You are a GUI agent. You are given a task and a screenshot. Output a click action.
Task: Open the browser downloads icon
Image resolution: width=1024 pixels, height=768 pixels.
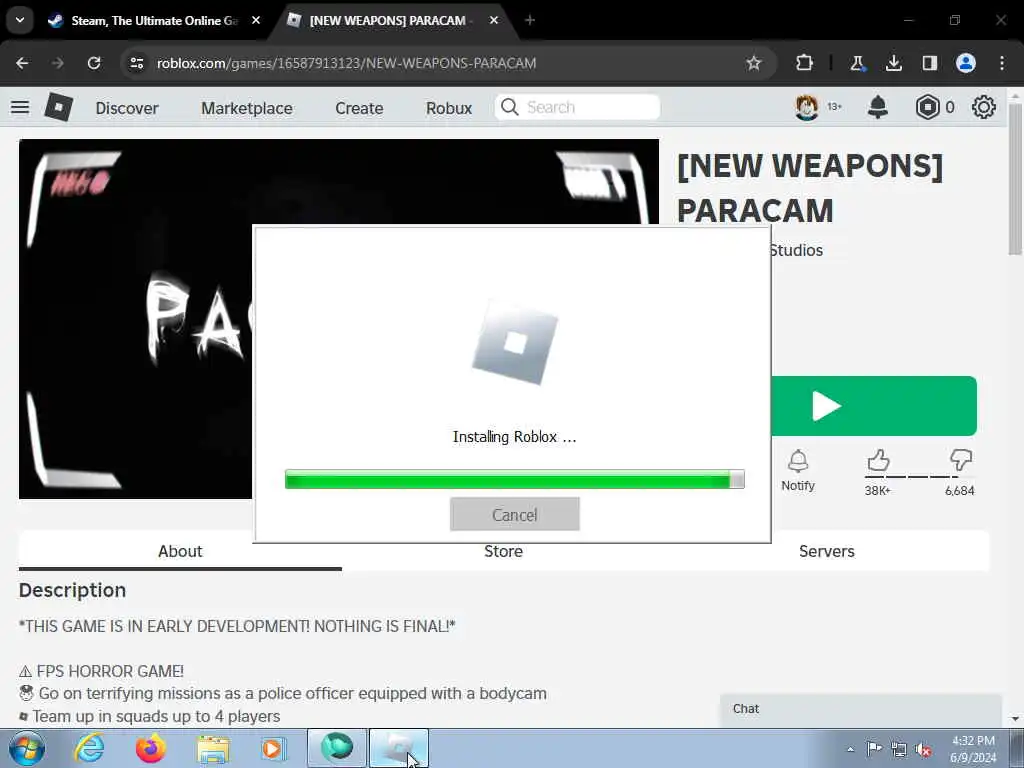(x=894, y=63)
